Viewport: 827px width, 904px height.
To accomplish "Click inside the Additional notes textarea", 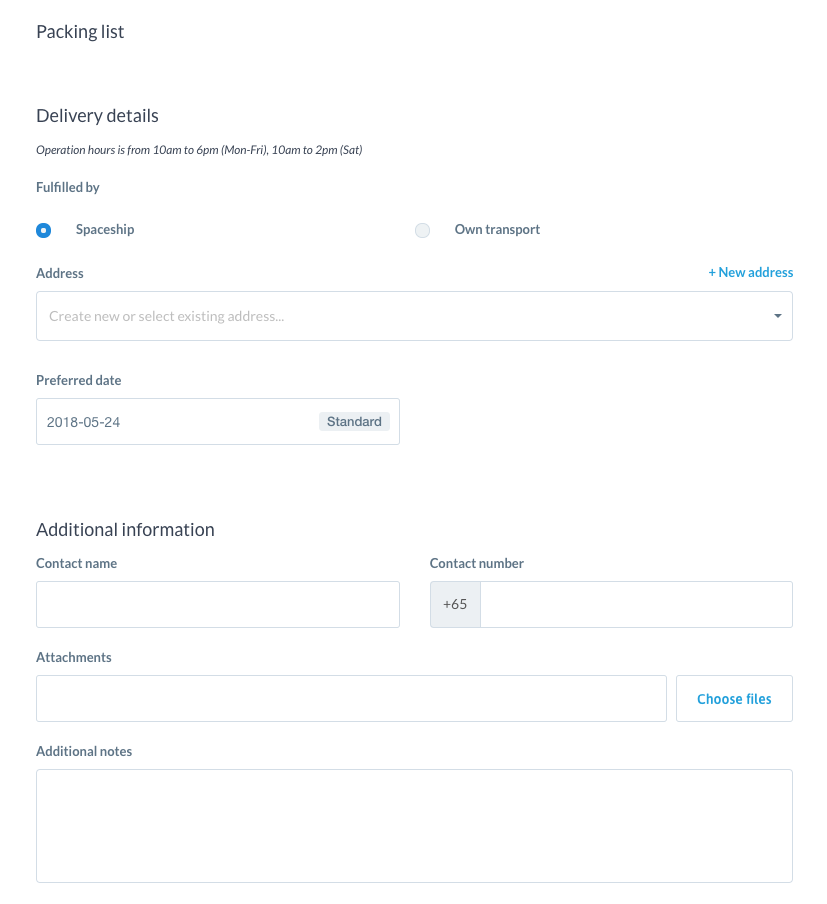I will pos(414,825).
